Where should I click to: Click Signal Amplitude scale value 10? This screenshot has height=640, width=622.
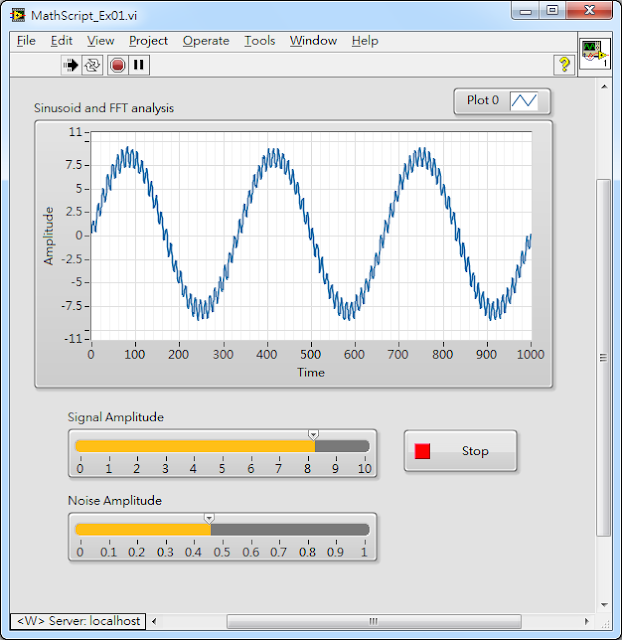pyautogui.click(x=364, y=469)
